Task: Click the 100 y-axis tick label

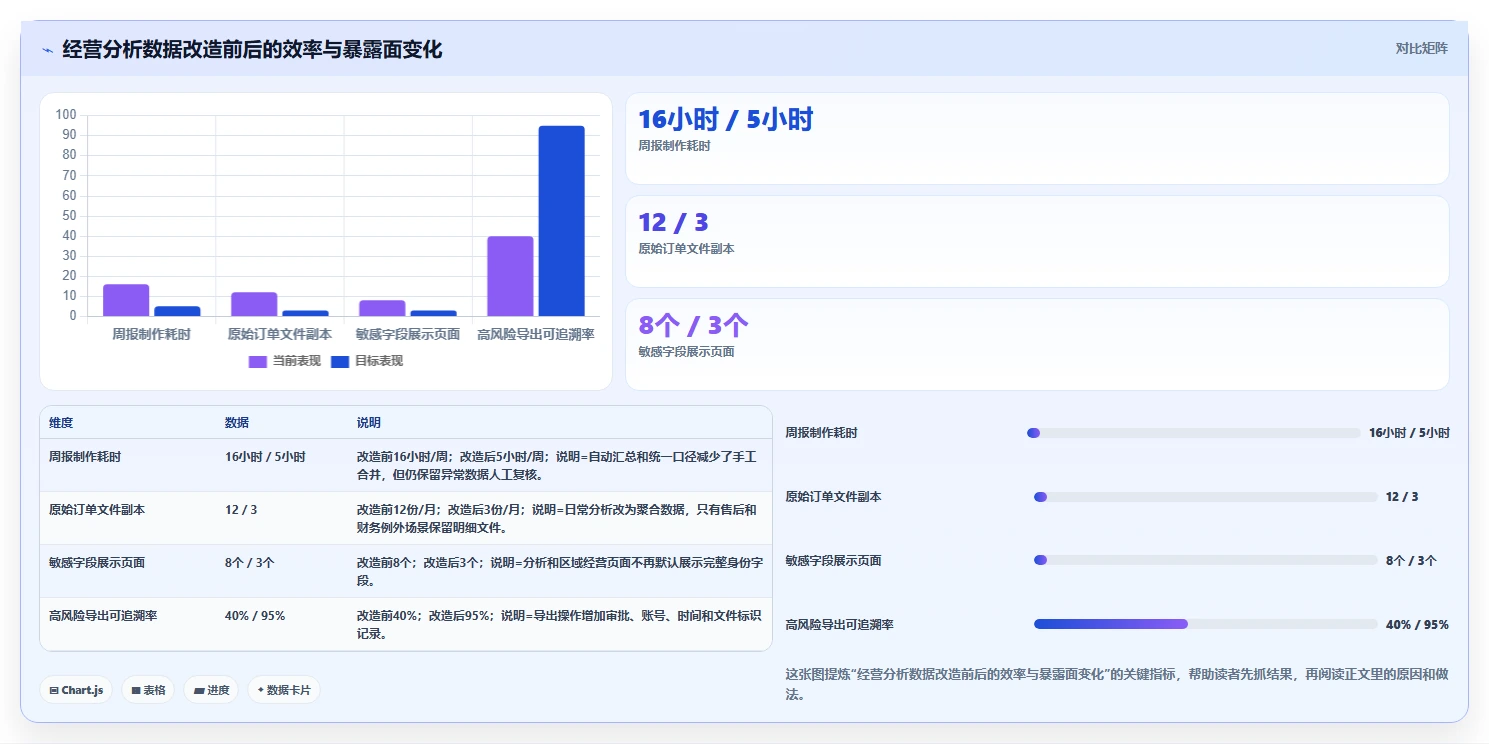Action: tap(66, 115)
